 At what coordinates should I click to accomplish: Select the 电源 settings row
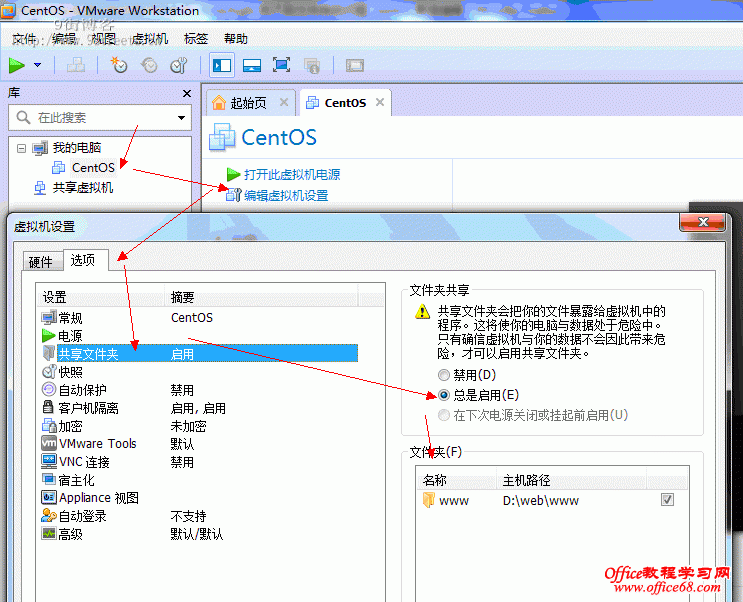(x=199, y=336)
